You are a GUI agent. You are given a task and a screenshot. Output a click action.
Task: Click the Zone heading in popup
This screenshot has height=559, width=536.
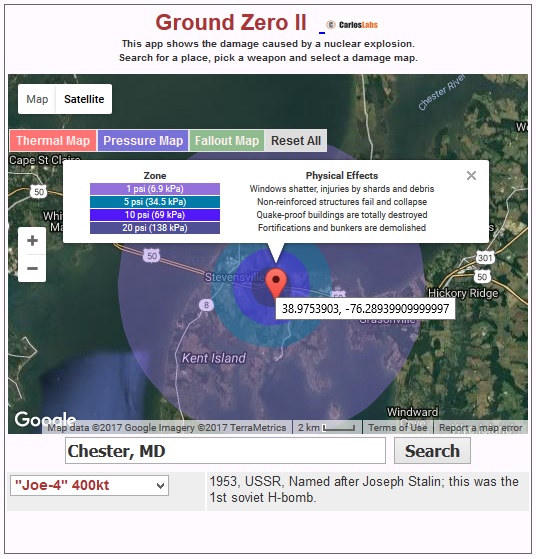point(155,175)
